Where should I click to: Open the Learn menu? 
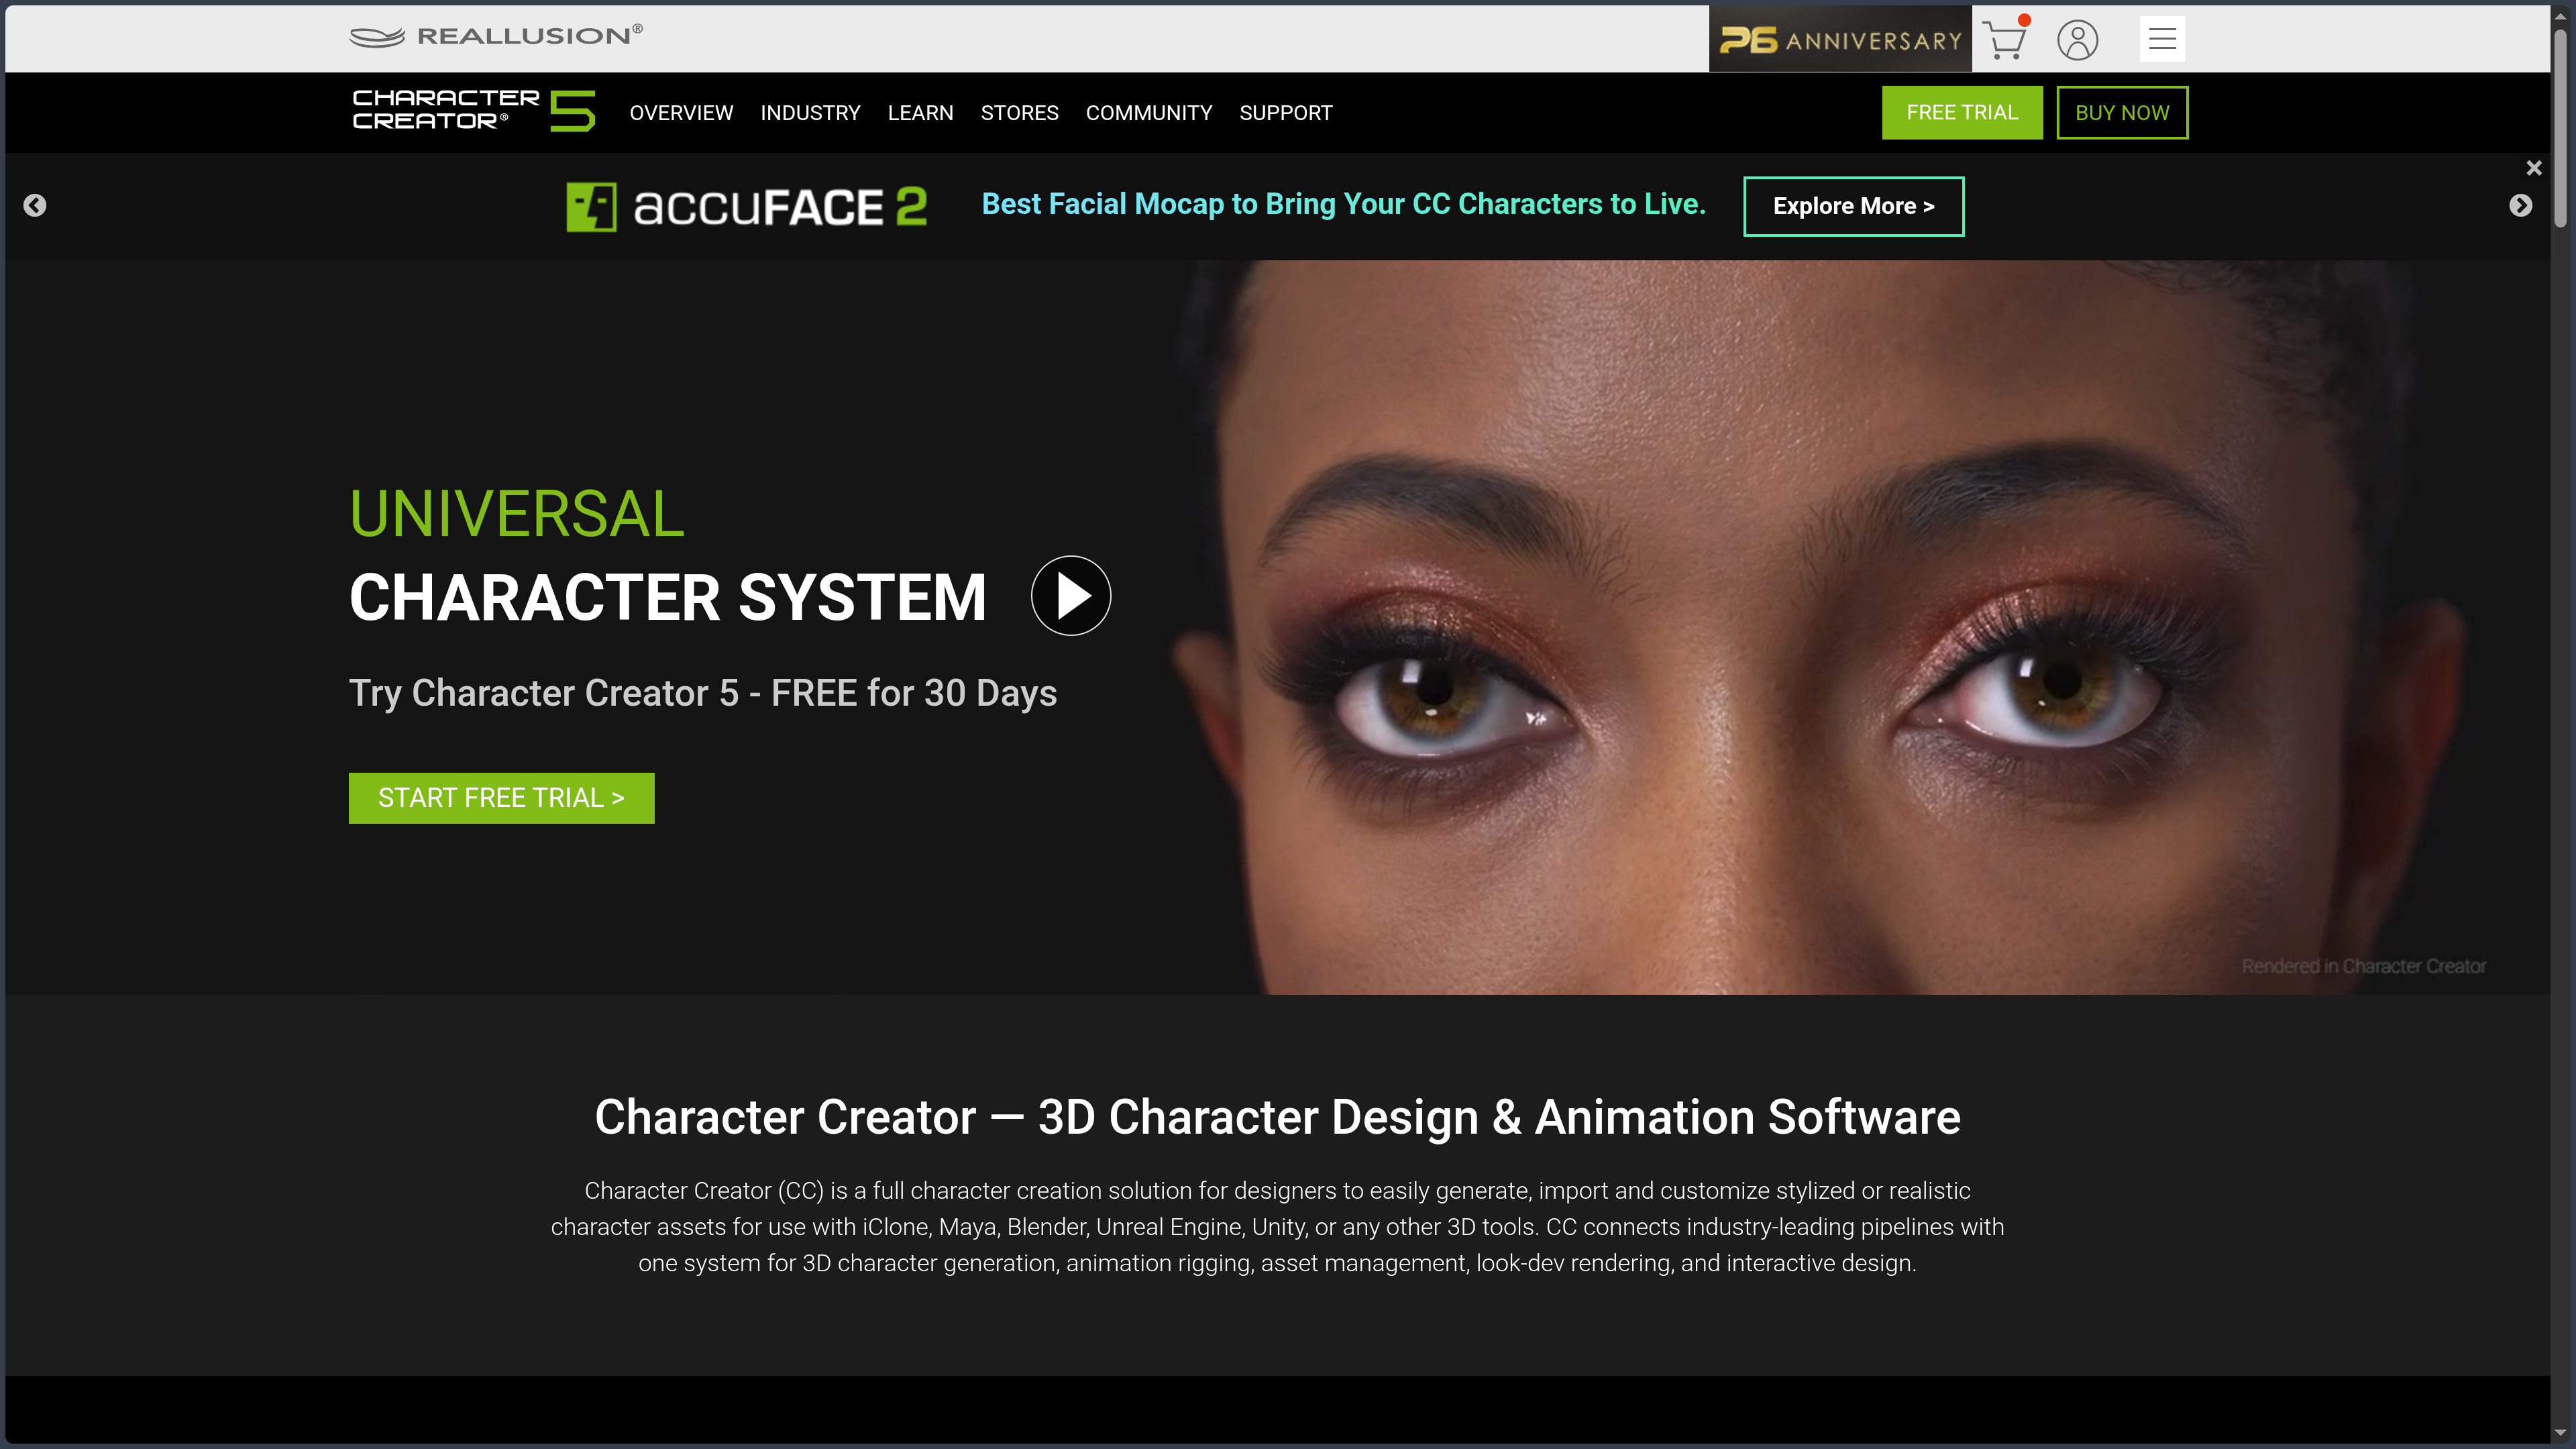(920, 113)
